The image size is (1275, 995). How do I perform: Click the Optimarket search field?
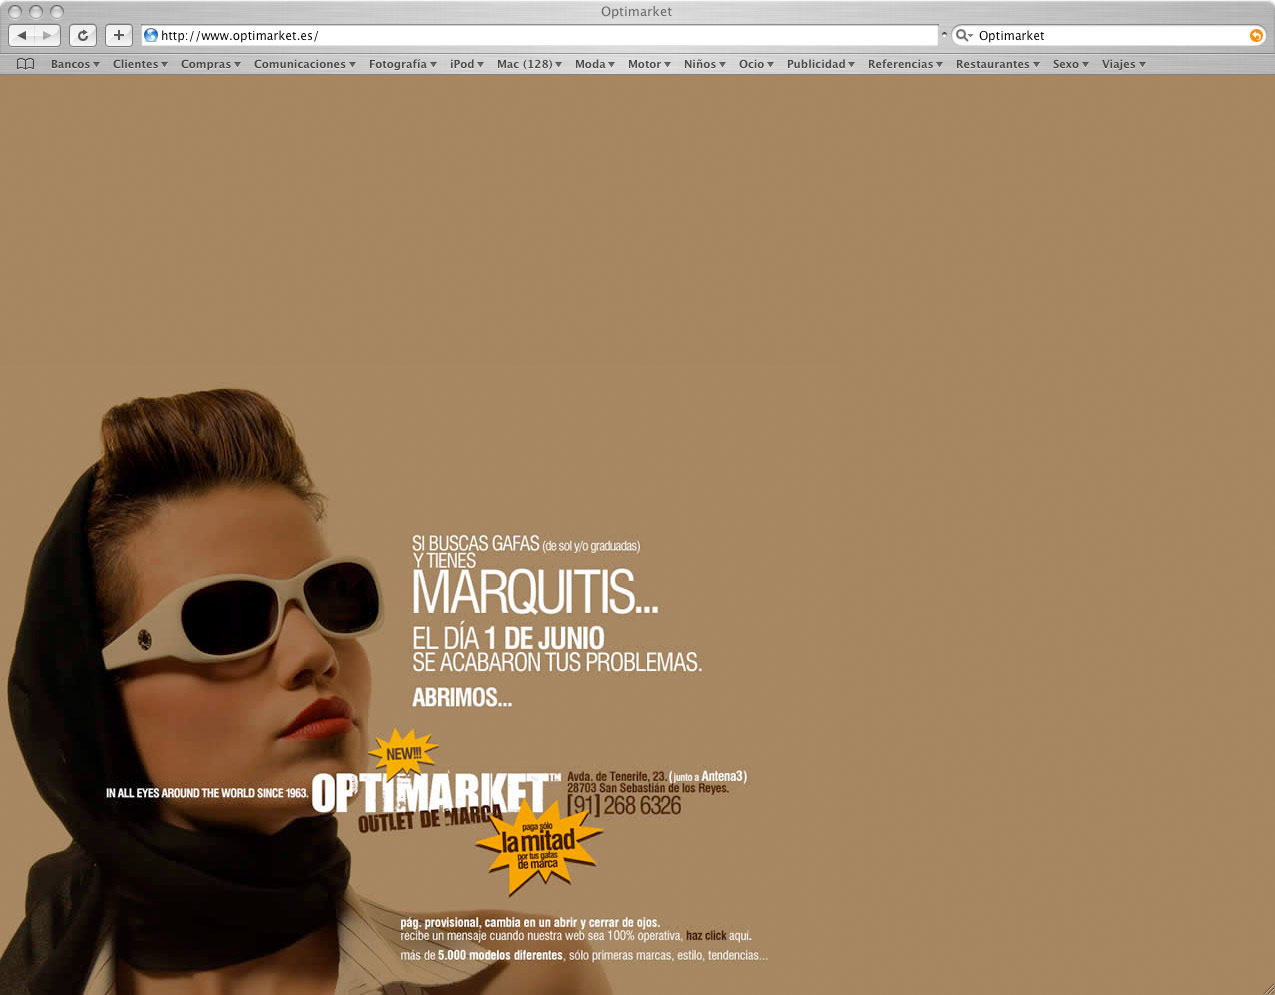pos(1108,35)
